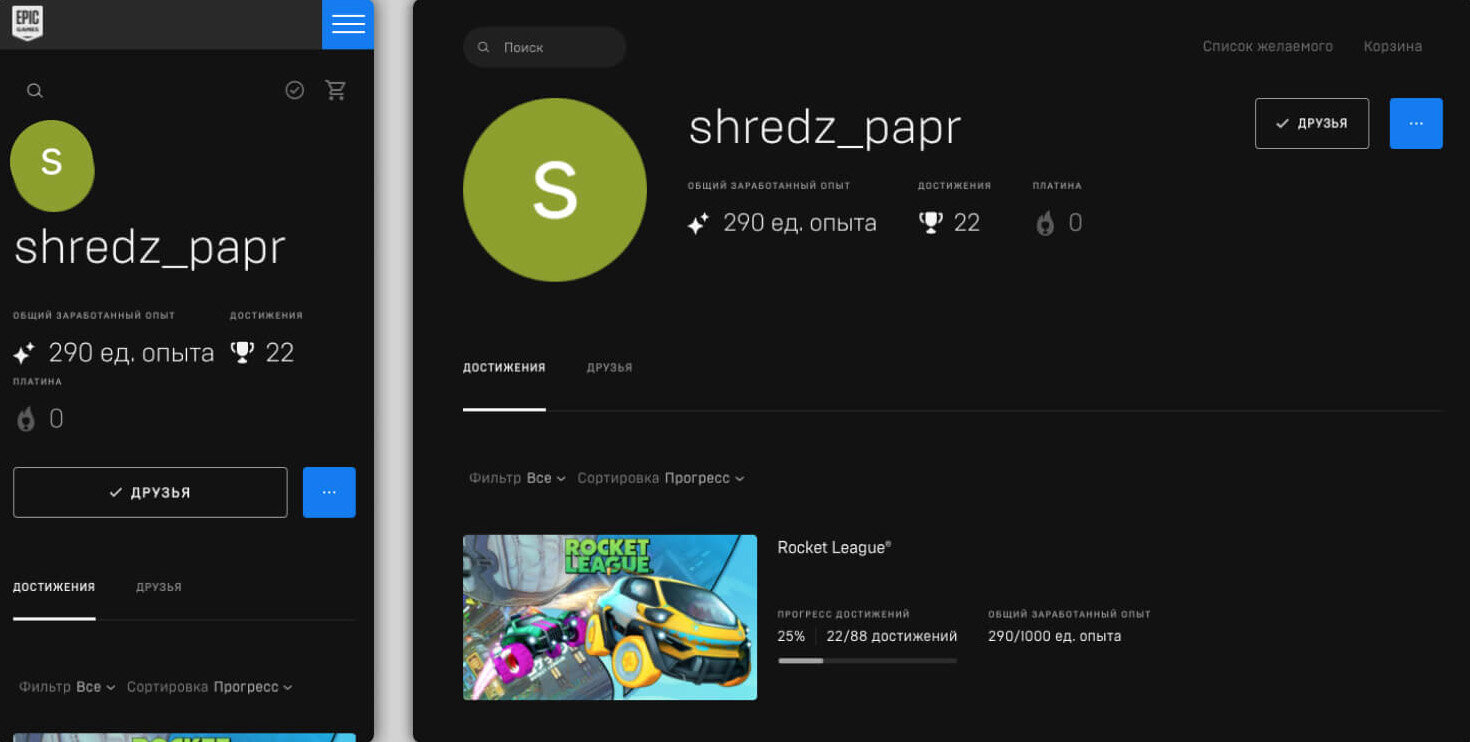The width and height of the screenshot is (1470, 742).
Task: Open the wishlist checkmark icon in mobile view
Action: tap(295, 90)
